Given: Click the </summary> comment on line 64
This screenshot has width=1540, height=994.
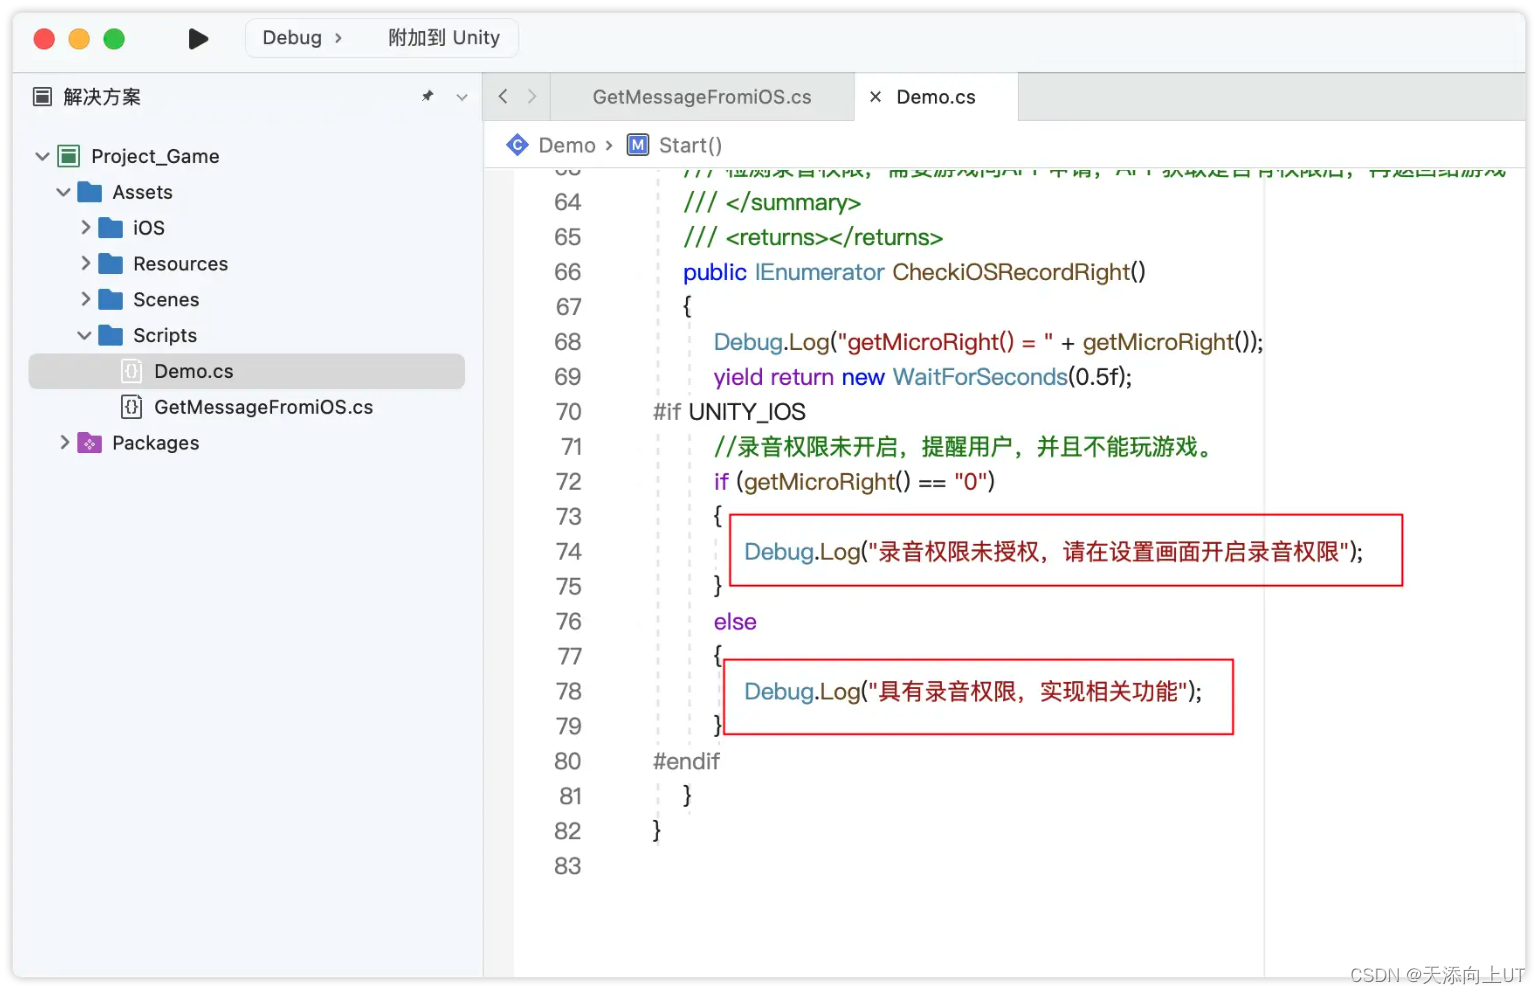Looking at the screenshot, I should click(772, 203).
